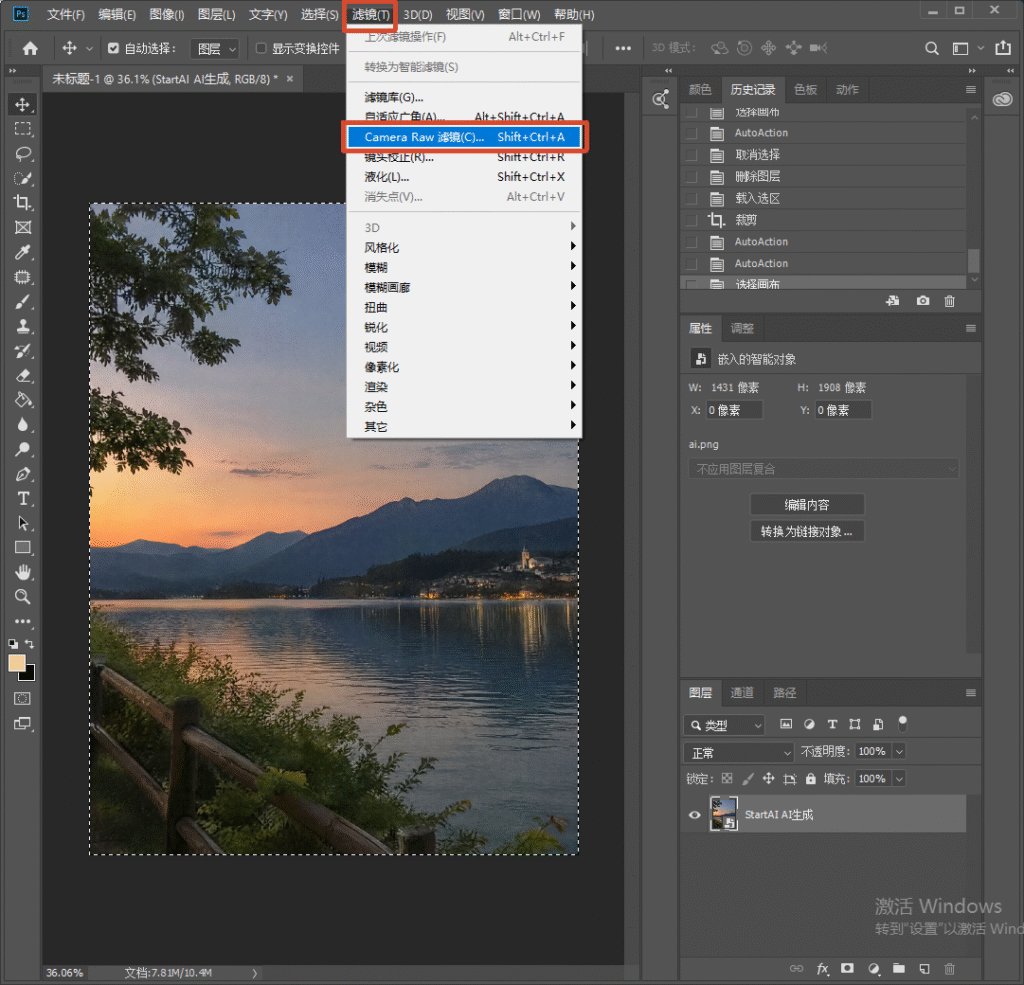
Task: Activate the Crop tool in the toolbar
Action: click(23, 202)
